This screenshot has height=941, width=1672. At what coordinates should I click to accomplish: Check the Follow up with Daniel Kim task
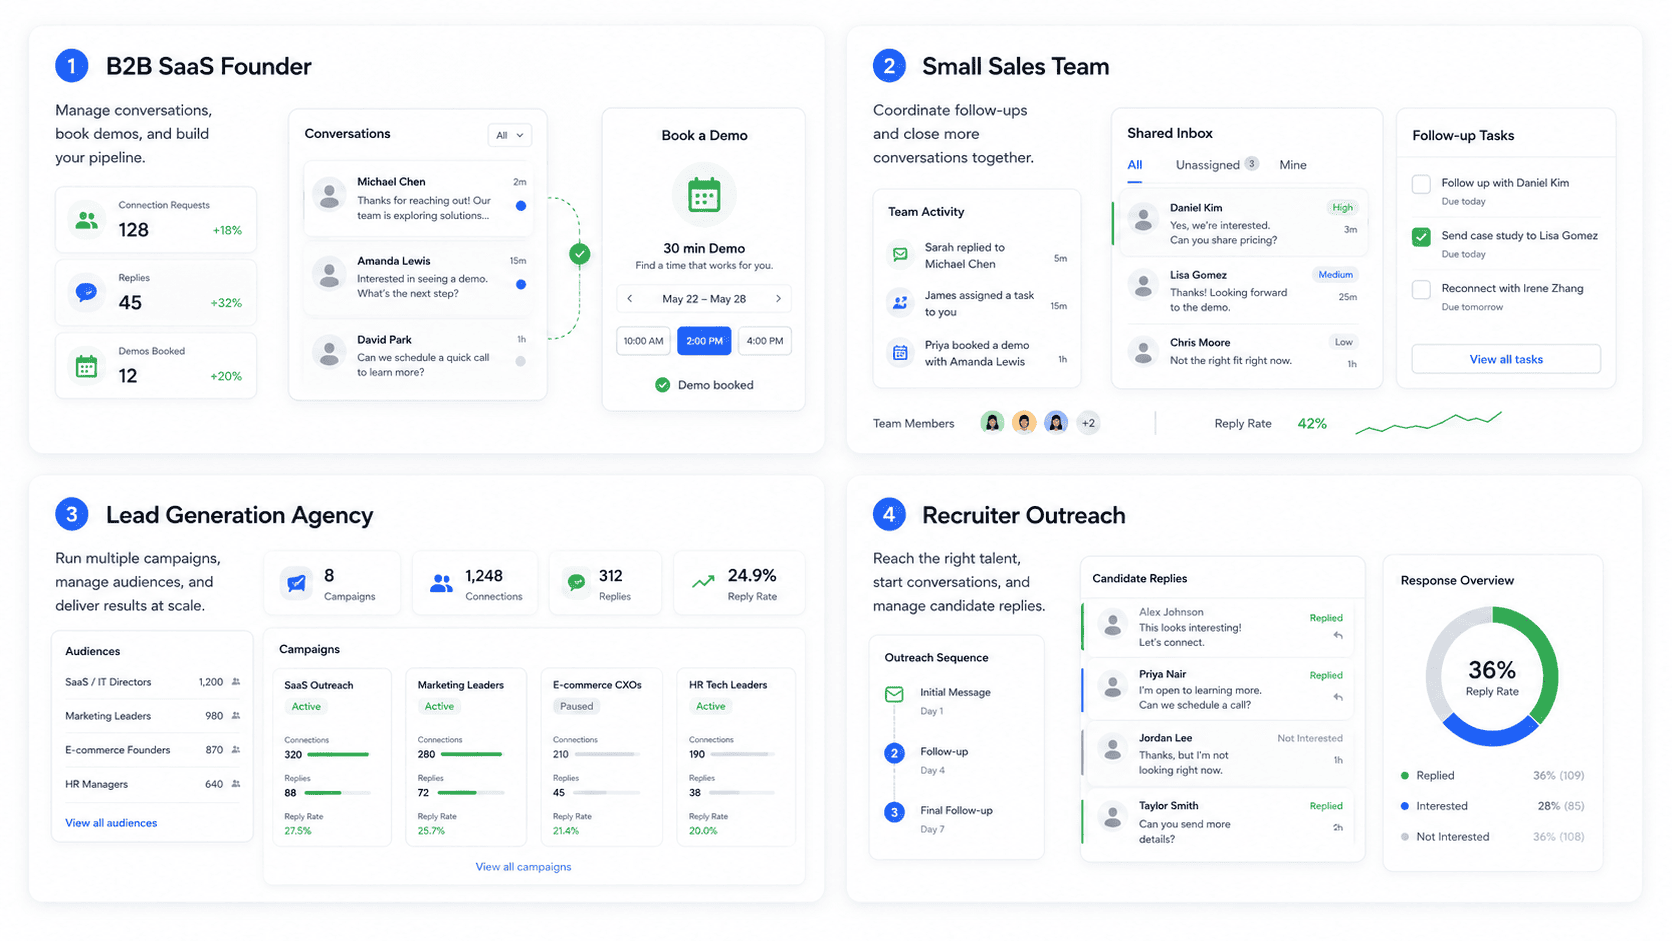(1421, 184)
